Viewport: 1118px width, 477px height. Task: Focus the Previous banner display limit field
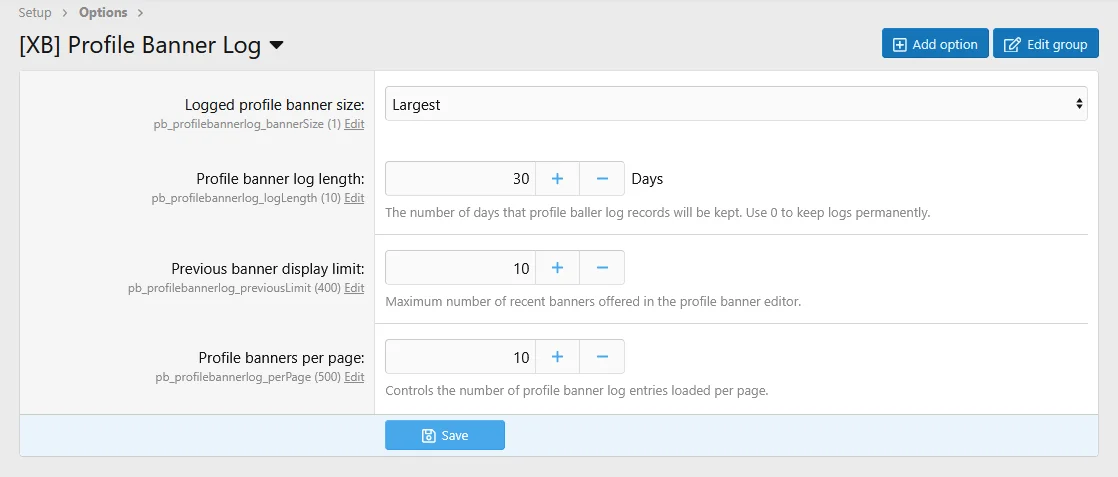460,267
